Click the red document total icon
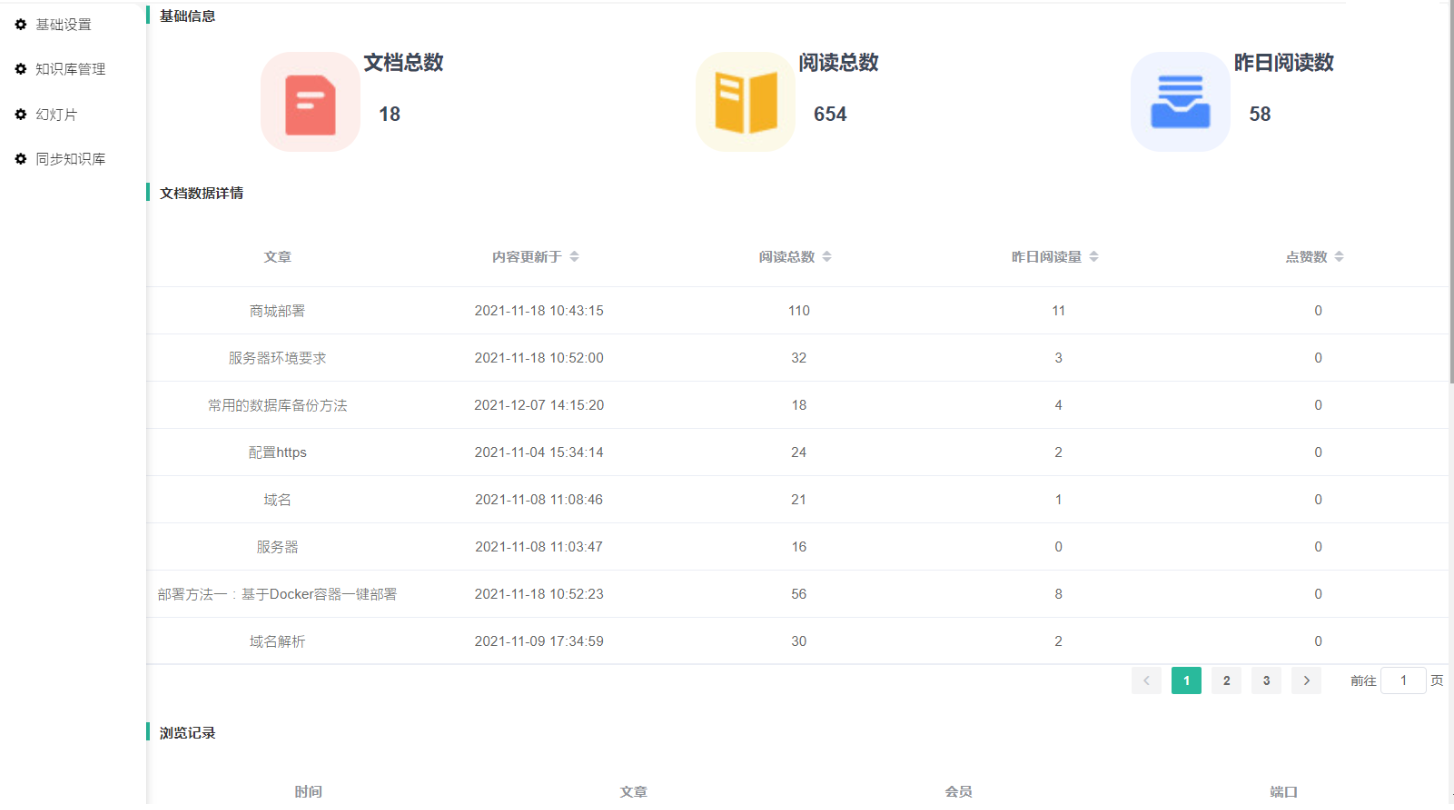The width and height of the screenshot is (1454, 810). click(310, 102)
